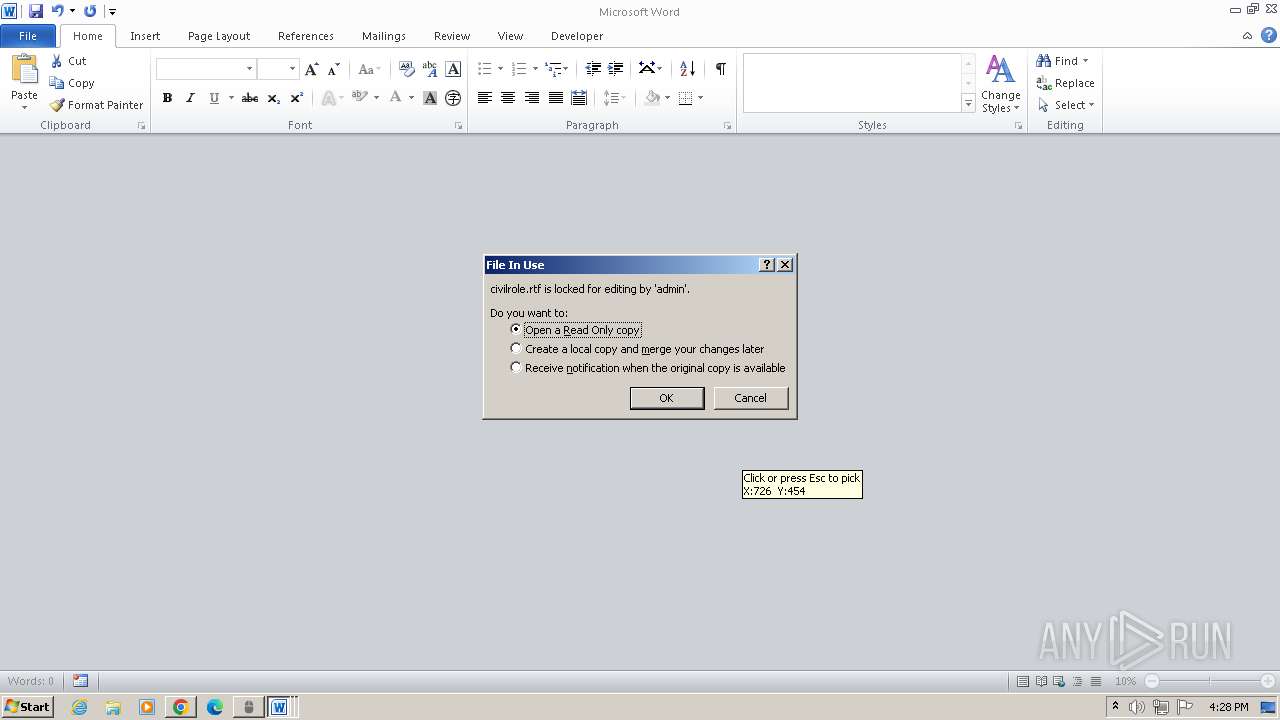Click the Shrink Font icon

pyautogui.click(x=334, y=69)
